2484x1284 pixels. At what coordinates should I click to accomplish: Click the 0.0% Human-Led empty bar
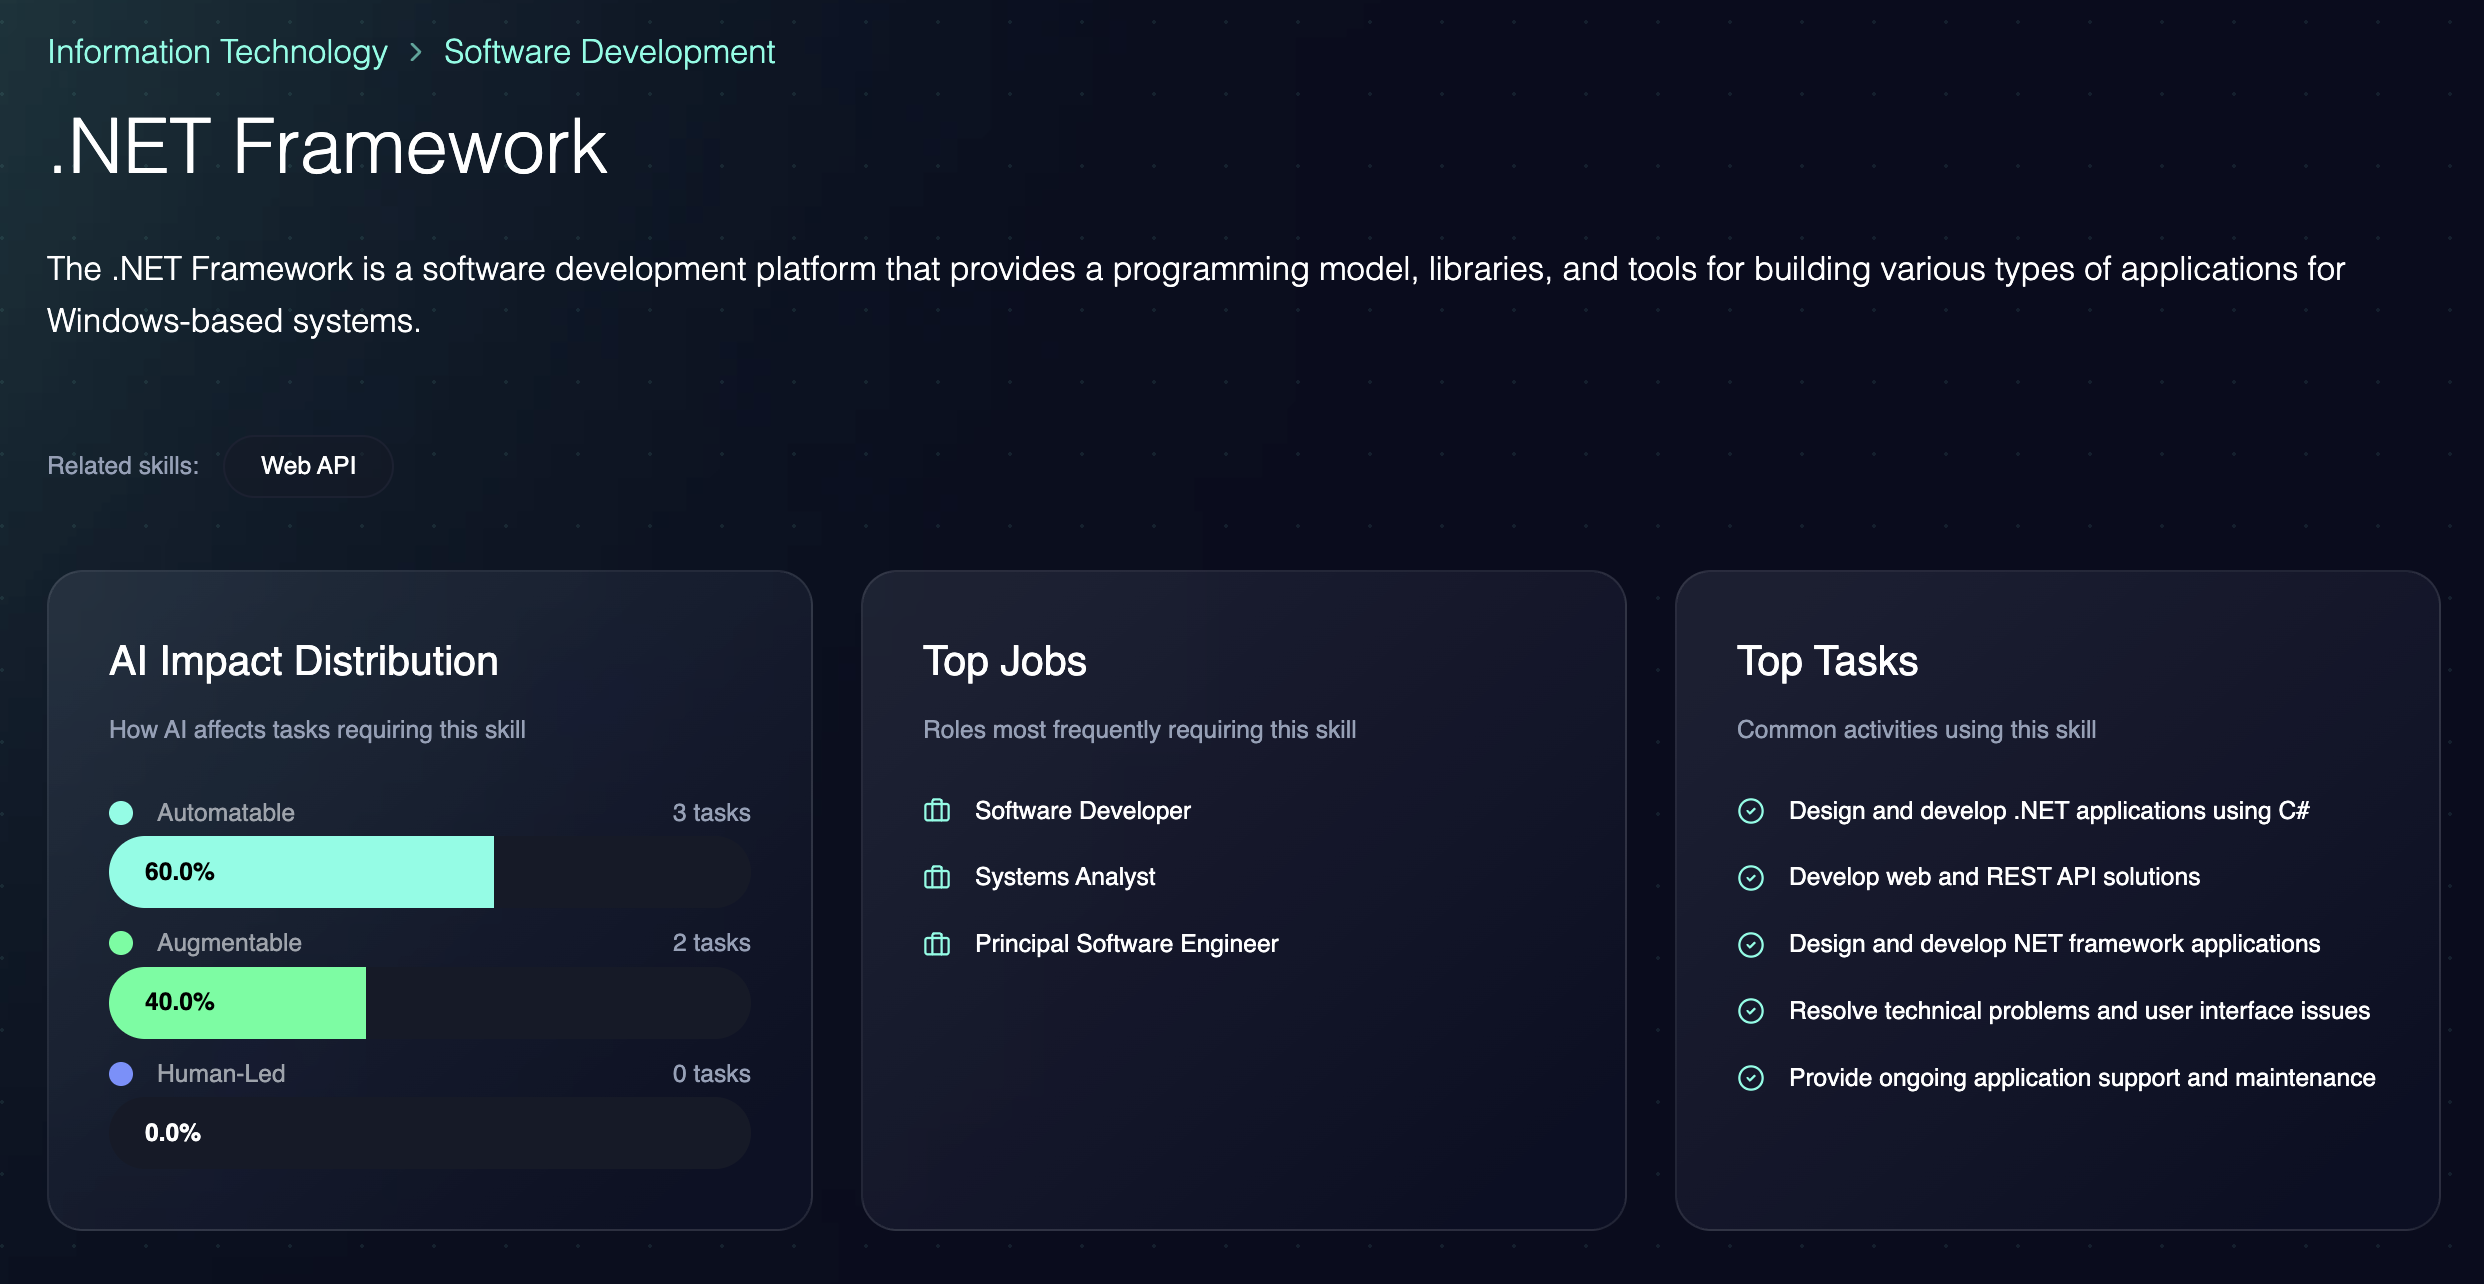(430, 1133)
